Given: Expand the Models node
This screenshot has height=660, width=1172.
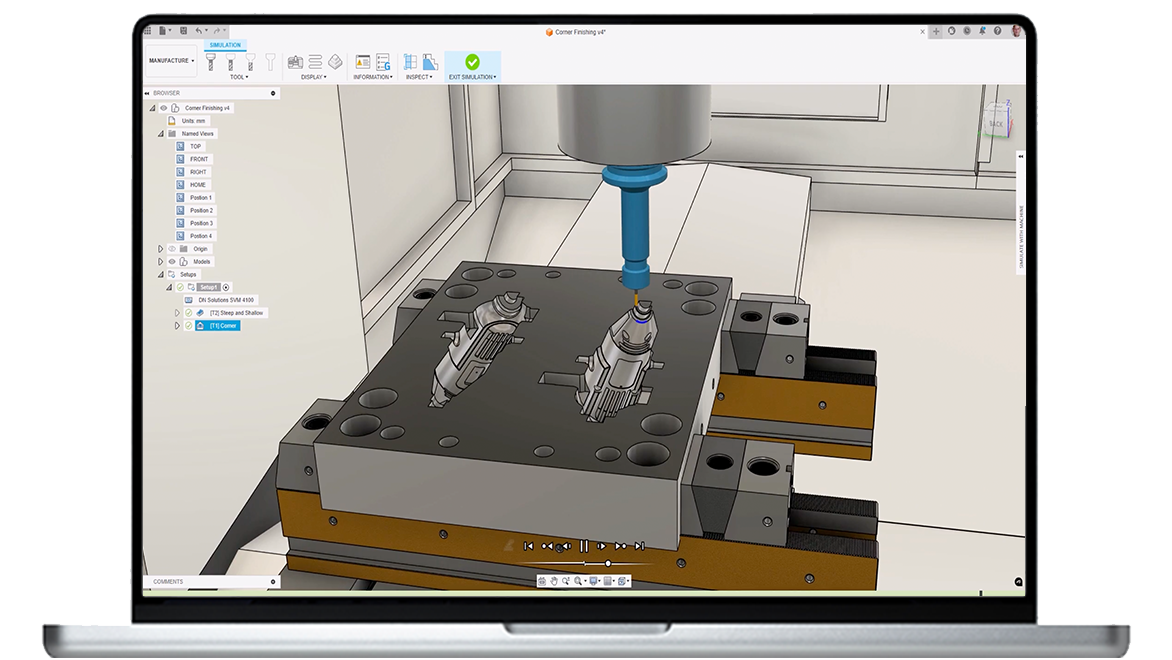Looking at the screenshot, I should (x=161, y=262).
